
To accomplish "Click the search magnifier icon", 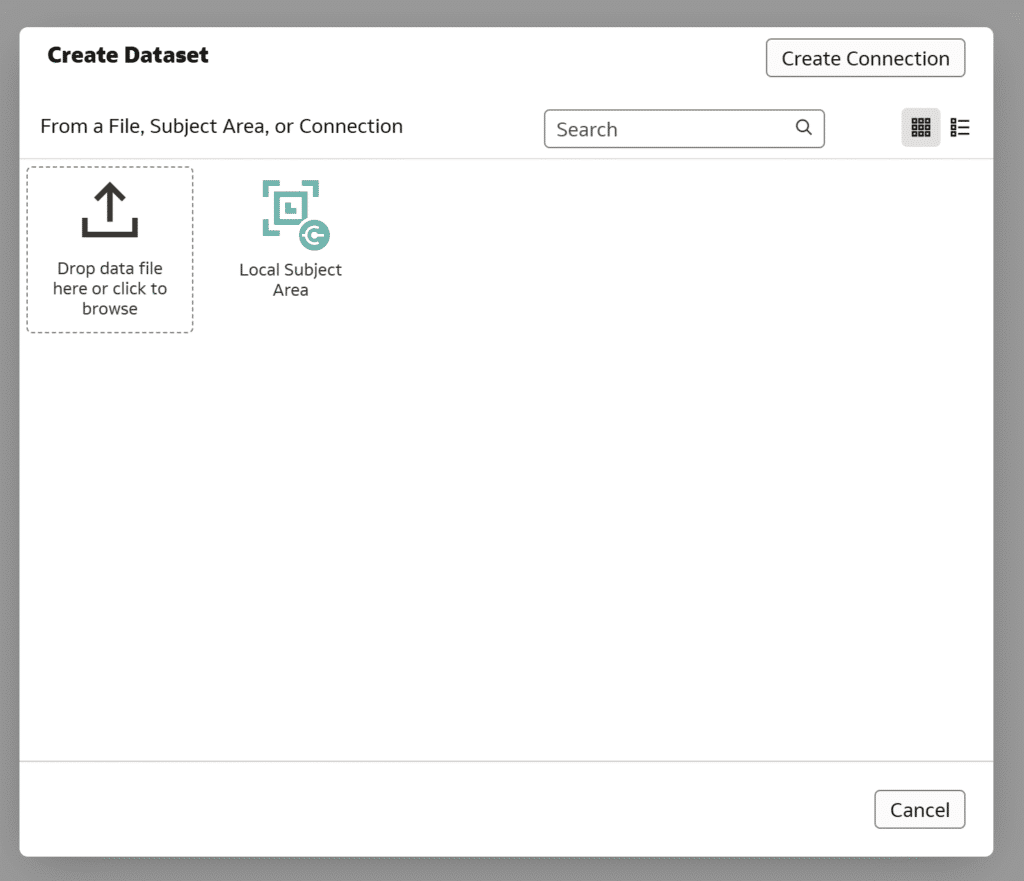I will pyautogui.click(x=803, y=128).
